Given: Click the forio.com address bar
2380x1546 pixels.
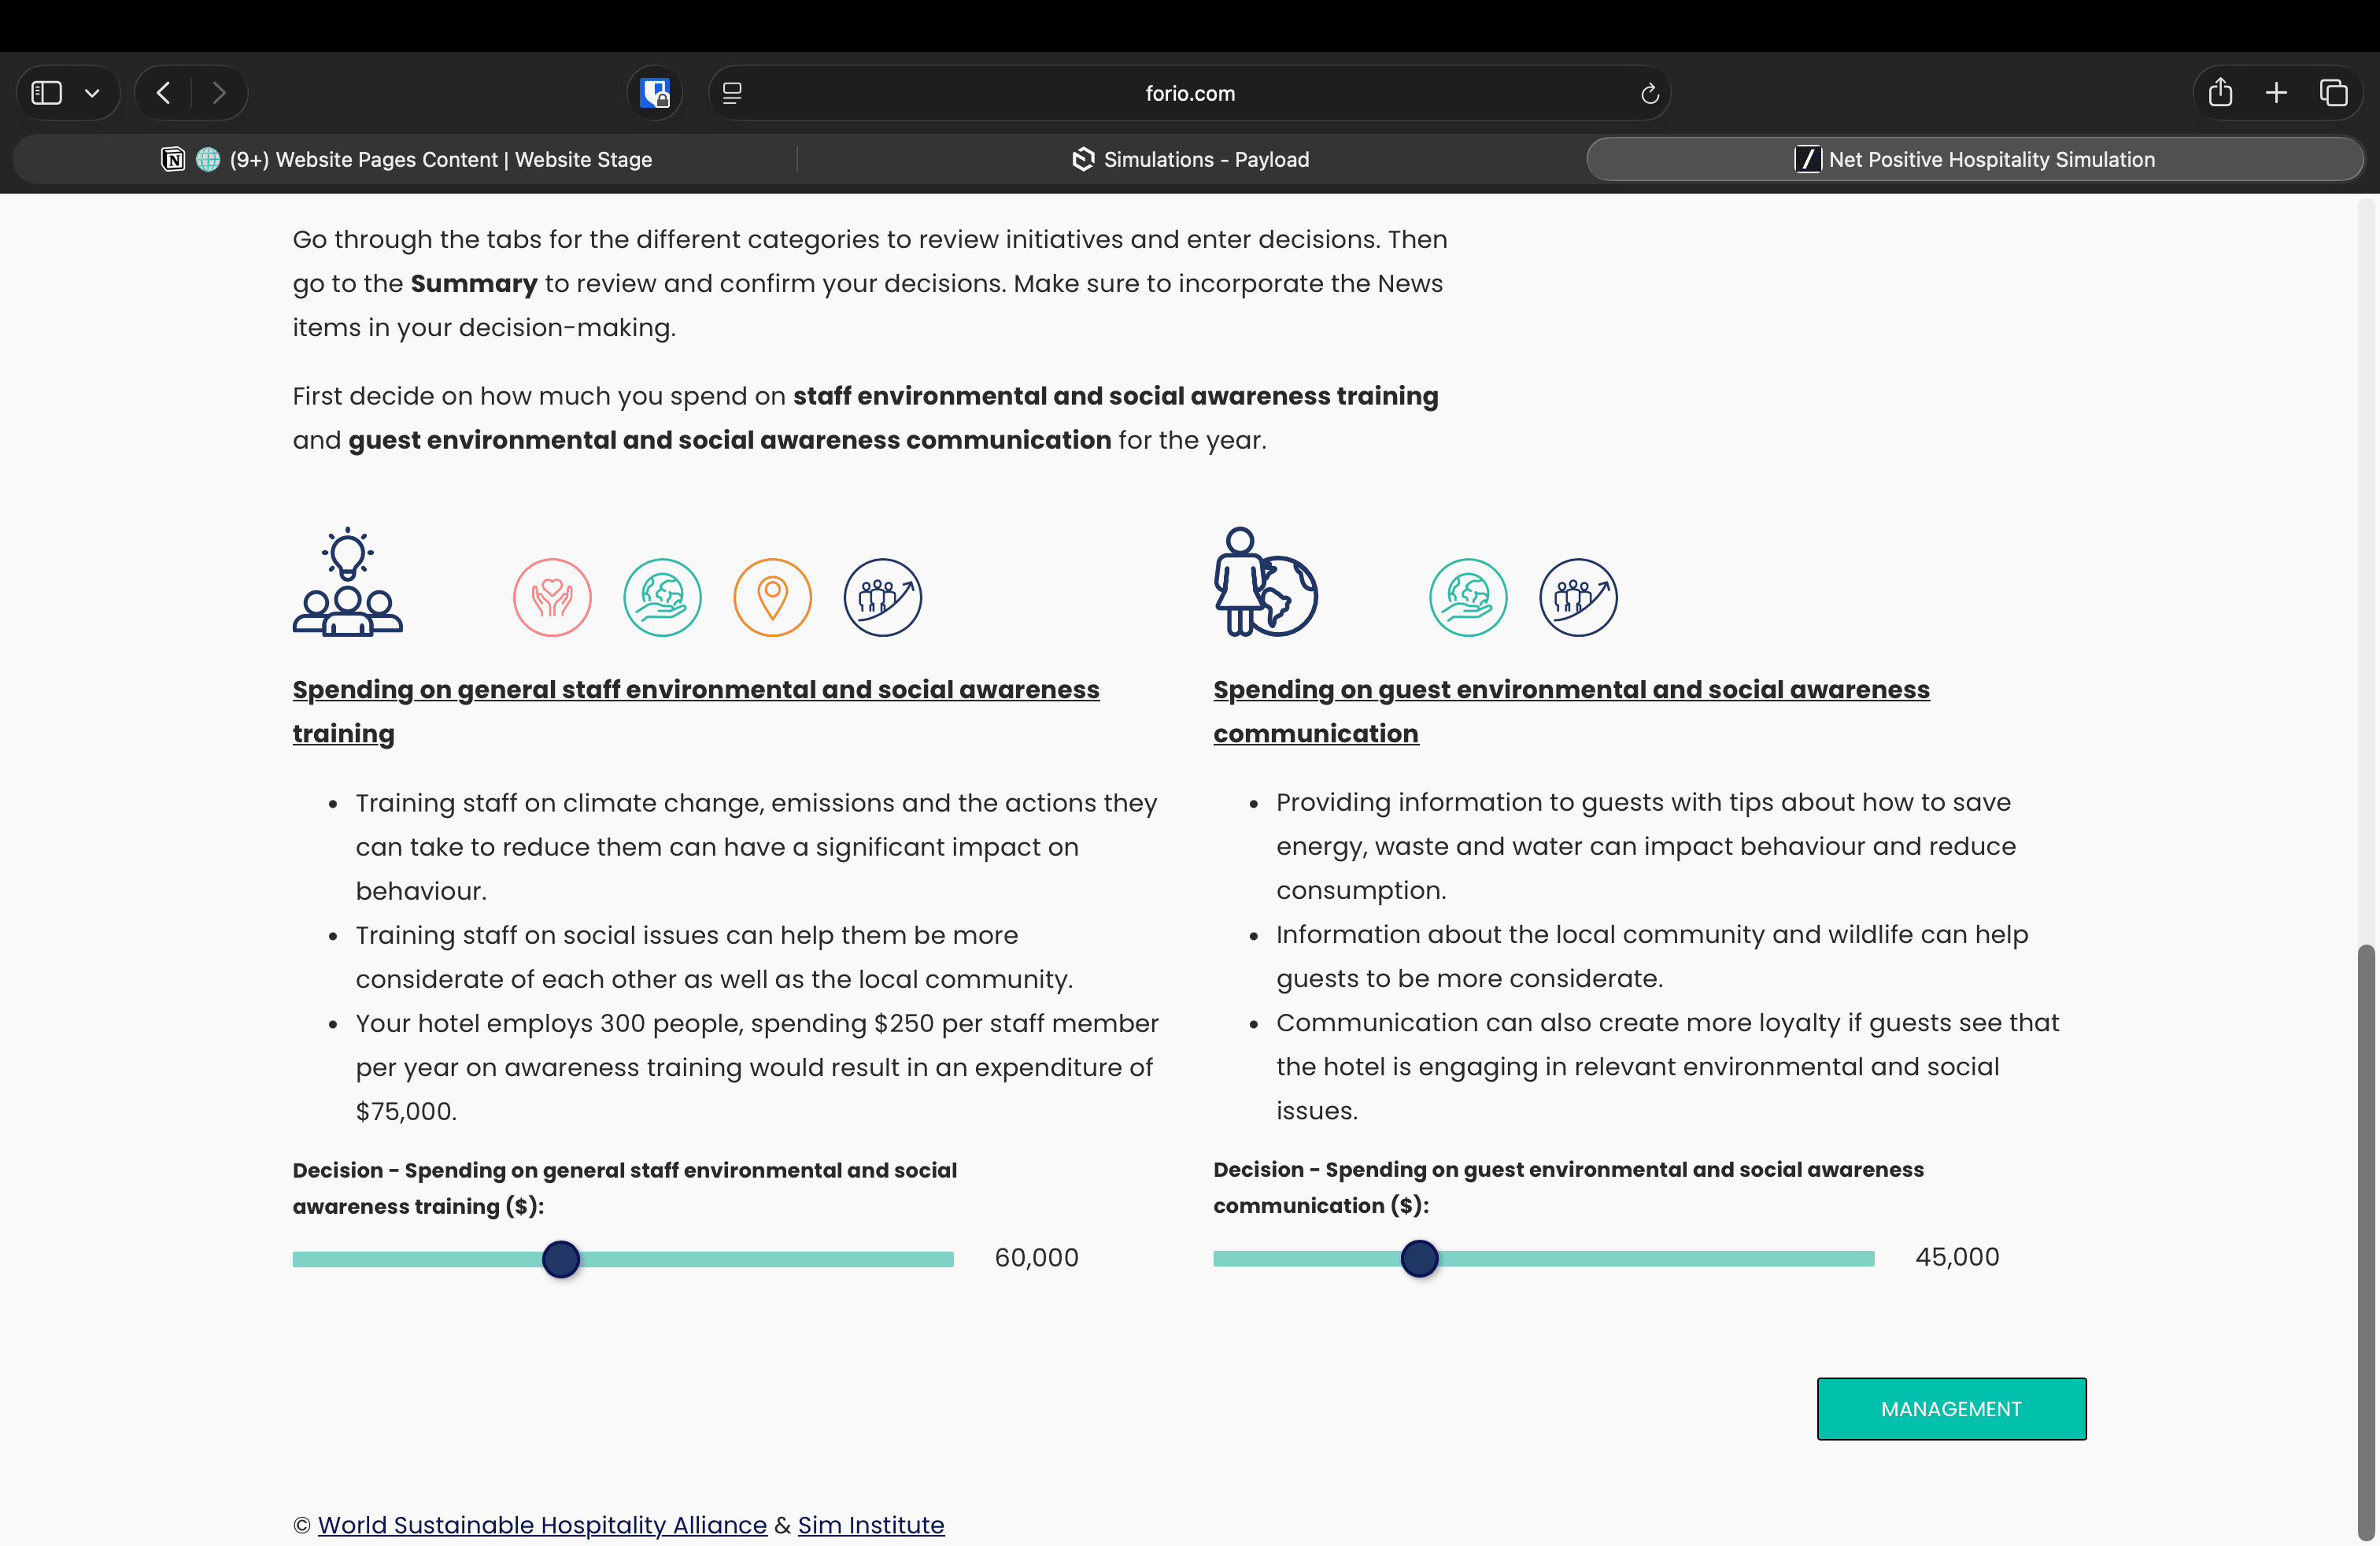Looking at the screenshot, I should click(1189, 93).
